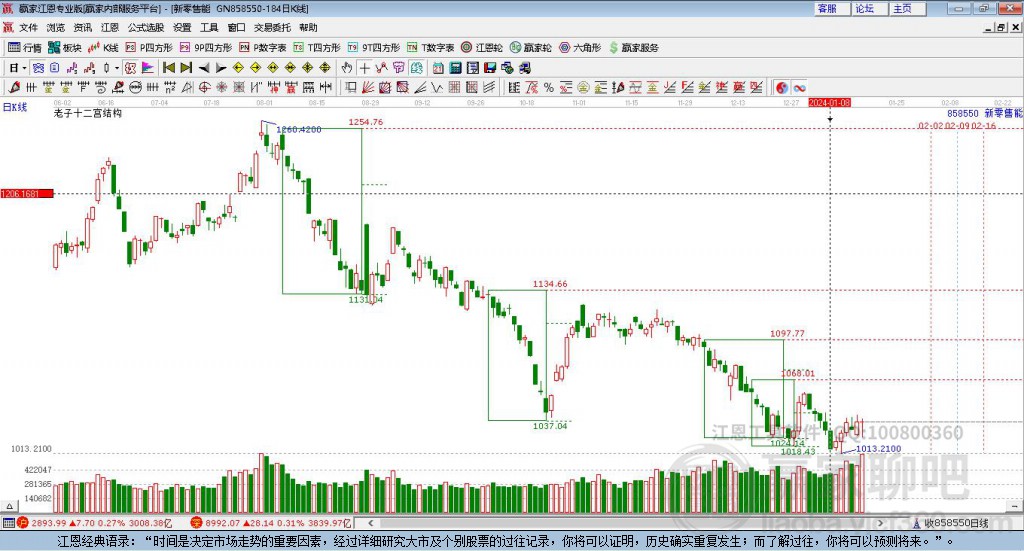Open the 窗口 menu
Screen dimensions: 1024x551
pyautogui.click(x=236, y=27)
